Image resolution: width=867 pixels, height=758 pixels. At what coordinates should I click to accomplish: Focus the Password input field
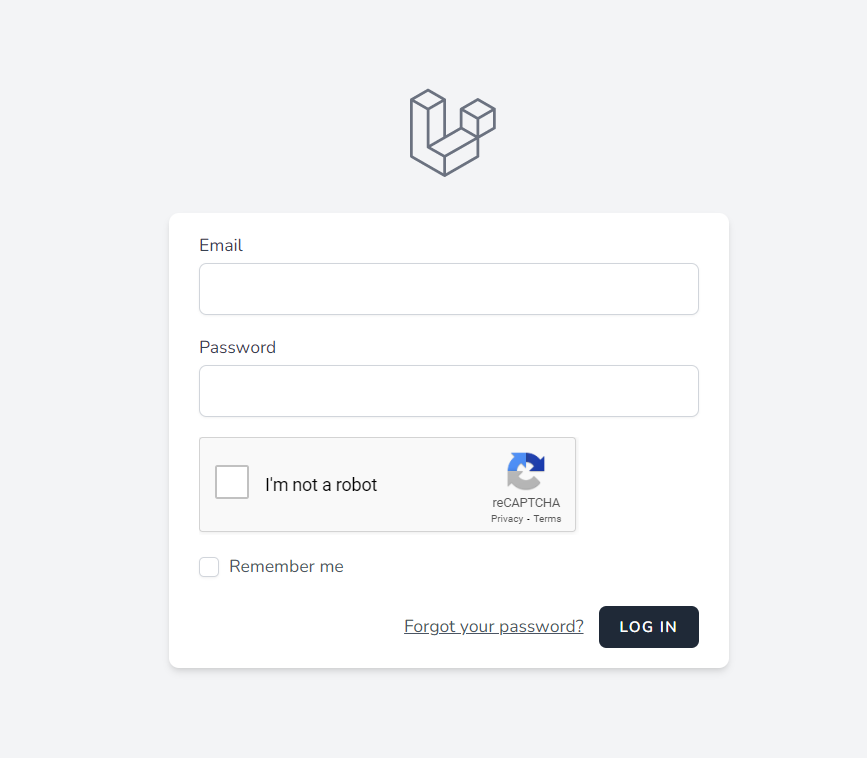(x=448, y=391)
